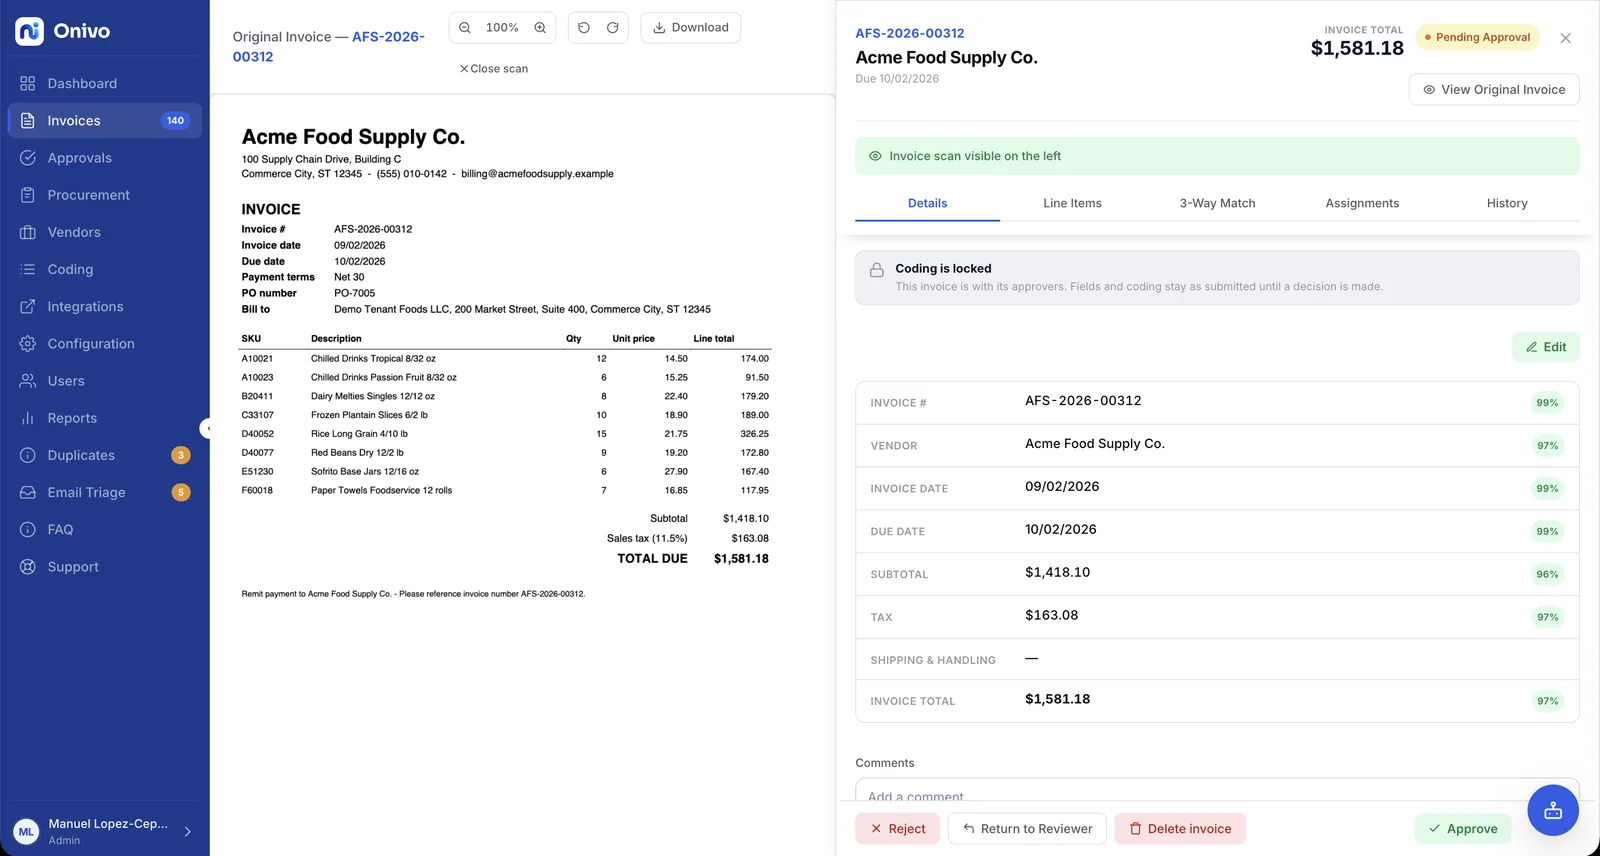Open the AFS-2026-00312 link in scan header
This screenshot has height=856, width=1600.
point(329,47)
